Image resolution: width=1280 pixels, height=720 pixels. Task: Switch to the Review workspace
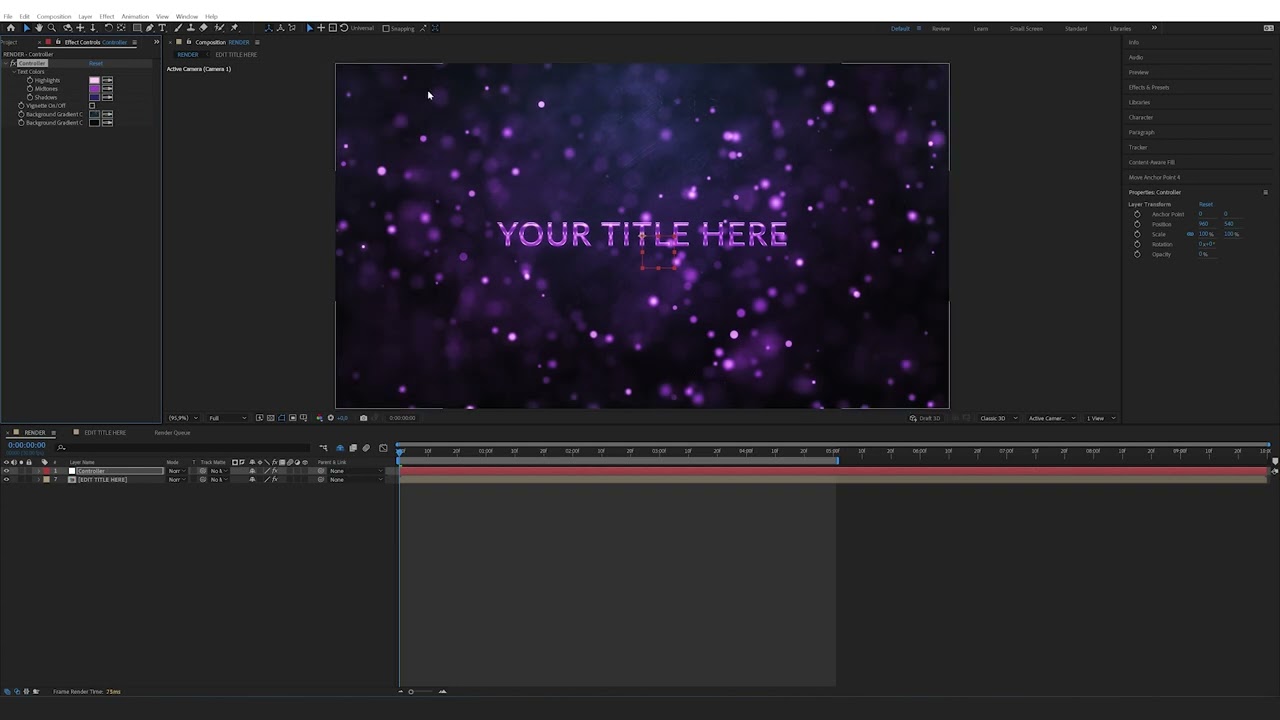click(x=941, y=28)
